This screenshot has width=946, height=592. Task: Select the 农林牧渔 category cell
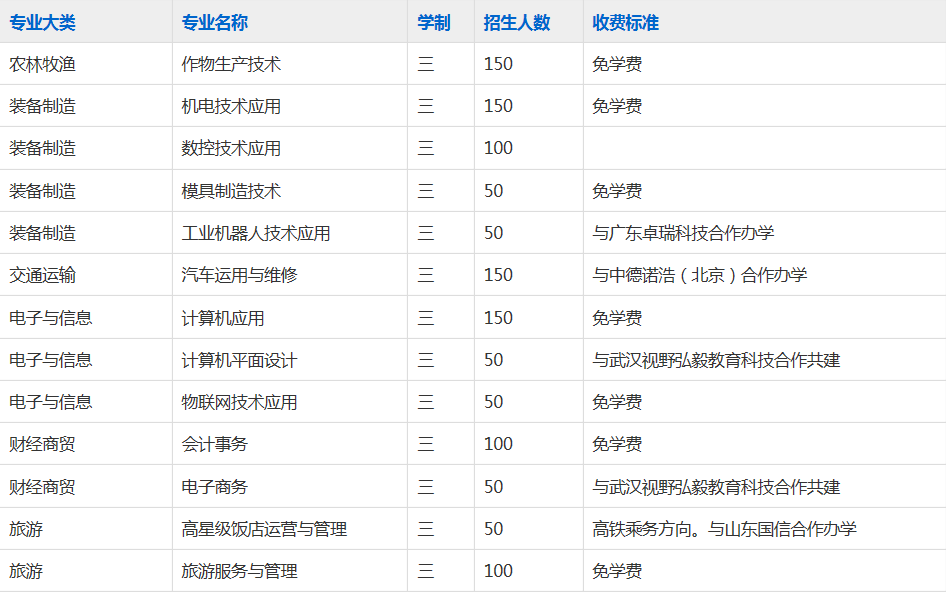click(86, 64)
